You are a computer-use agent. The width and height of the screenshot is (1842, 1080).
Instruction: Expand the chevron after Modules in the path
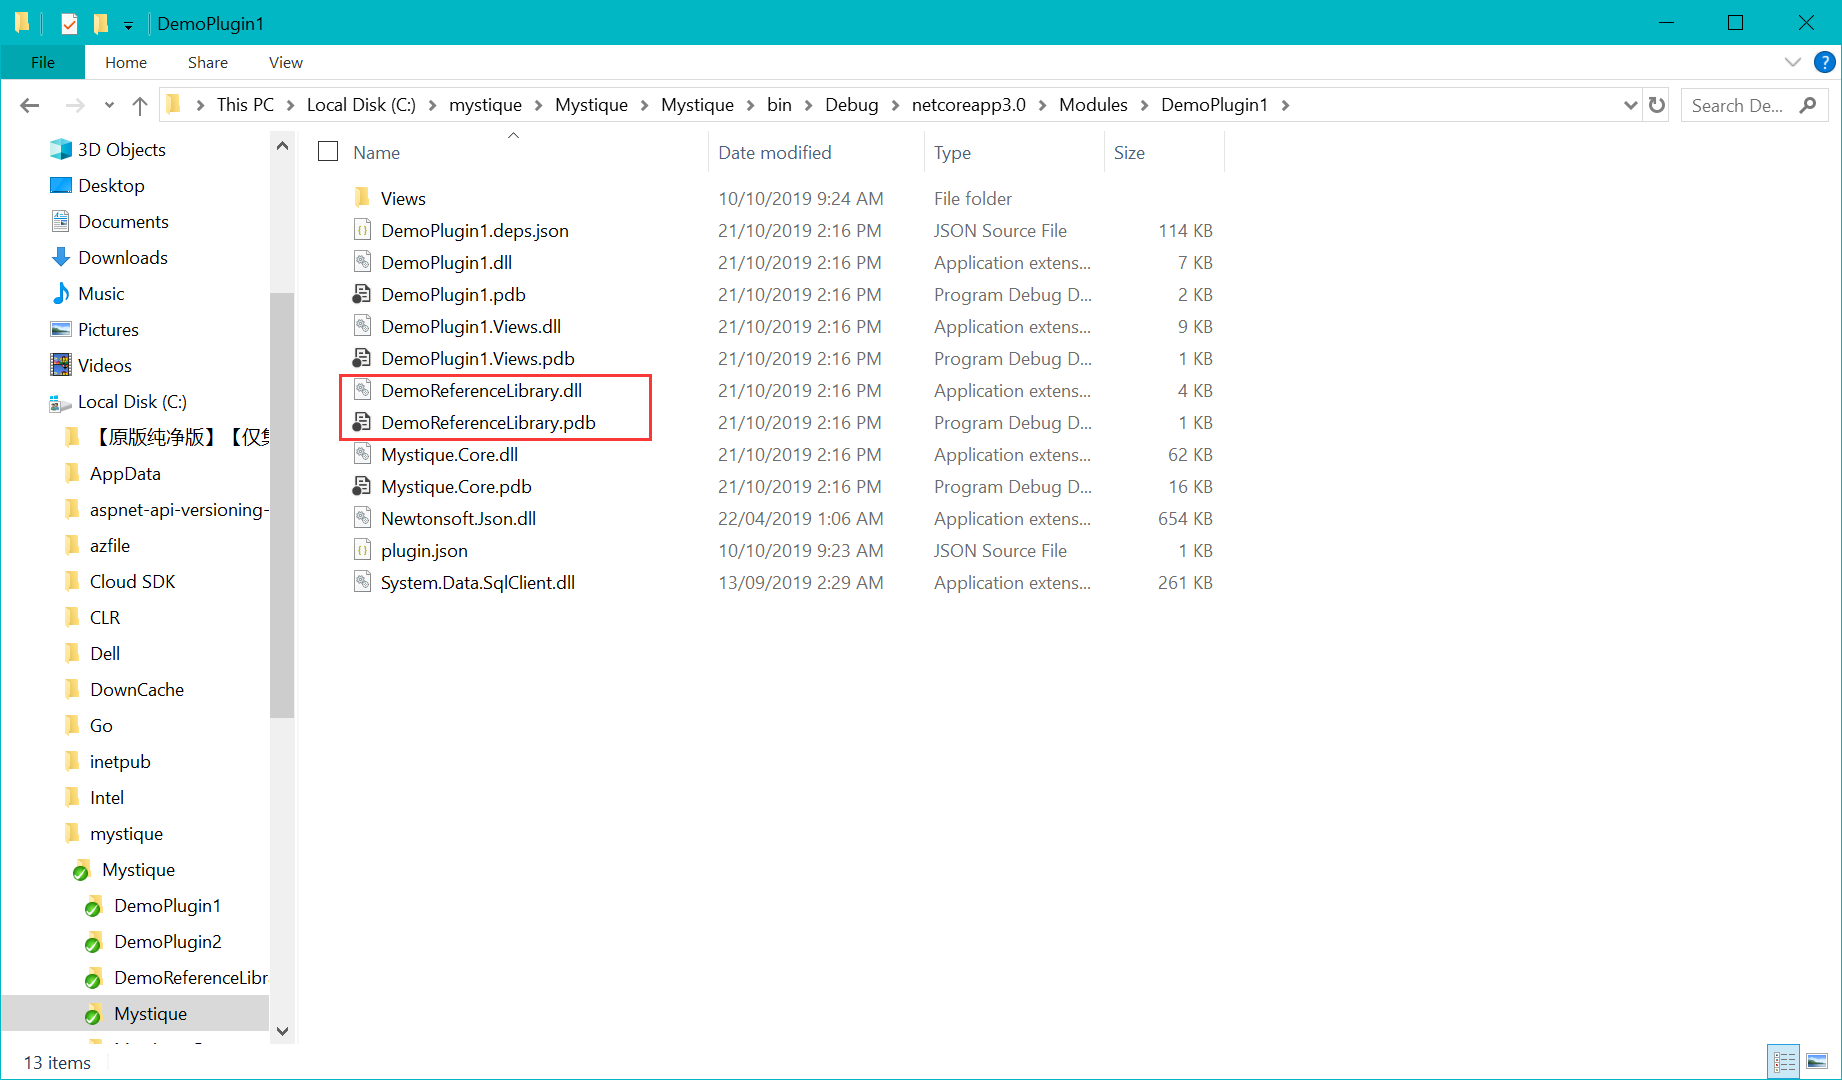1145,105
